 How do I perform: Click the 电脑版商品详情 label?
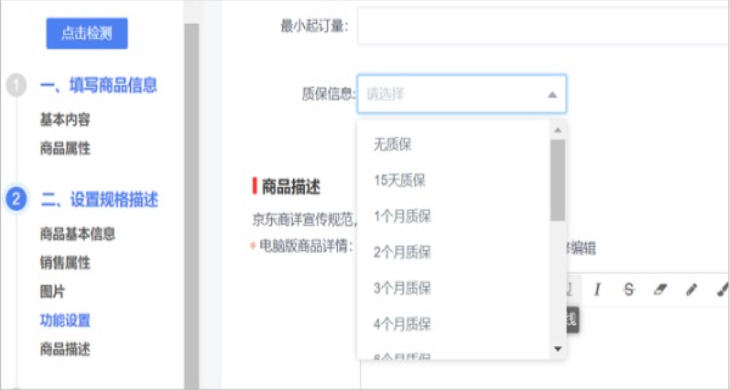tap(305, 246)
